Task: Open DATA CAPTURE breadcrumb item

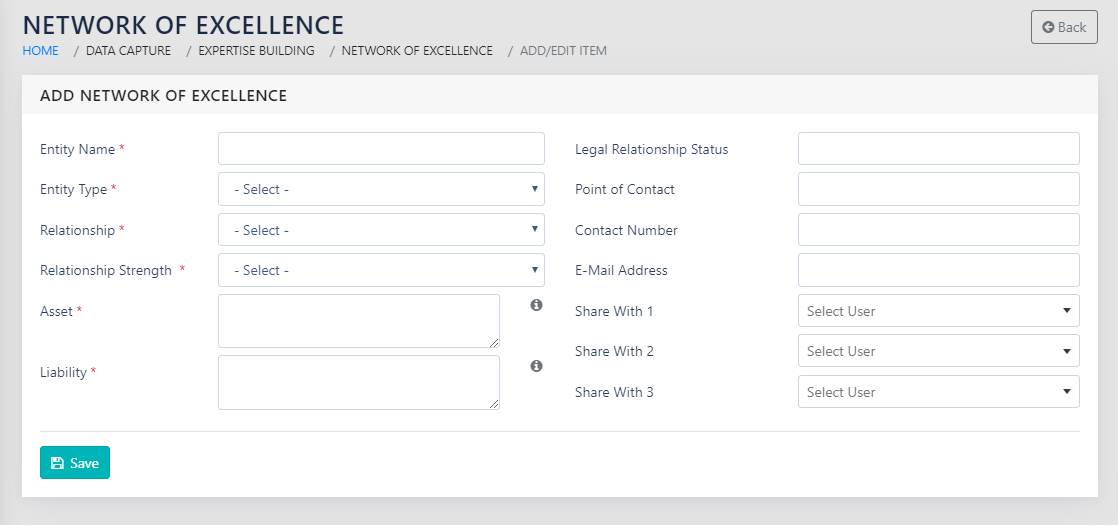Action: tap(128, 51)
